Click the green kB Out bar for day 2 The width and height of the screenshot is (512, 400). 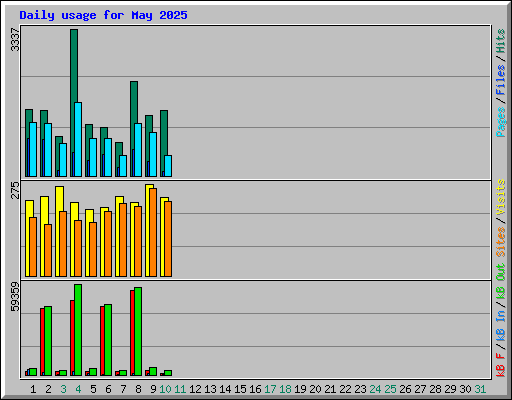tap(48, 341)
